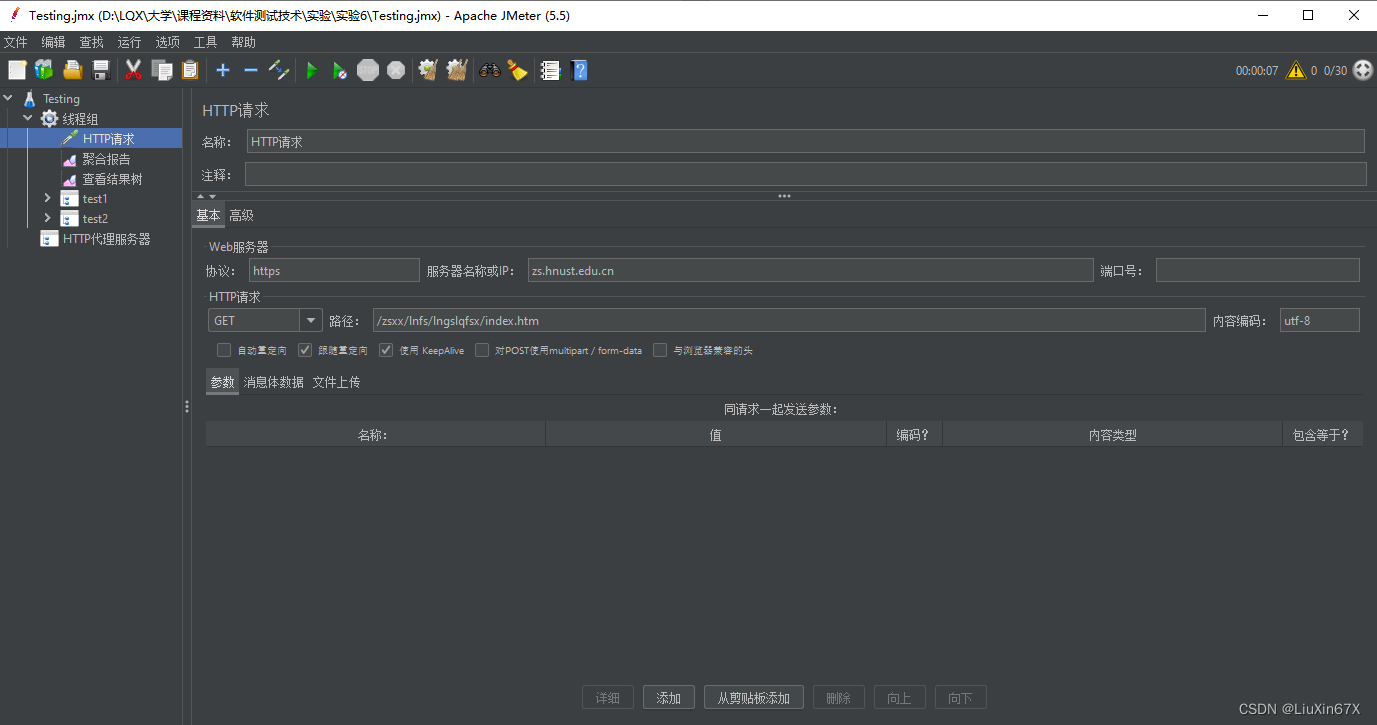Save the test plan with floppy icon
Screen dimensions: 1377x725
pyautogui.click(x=101, y=70)
